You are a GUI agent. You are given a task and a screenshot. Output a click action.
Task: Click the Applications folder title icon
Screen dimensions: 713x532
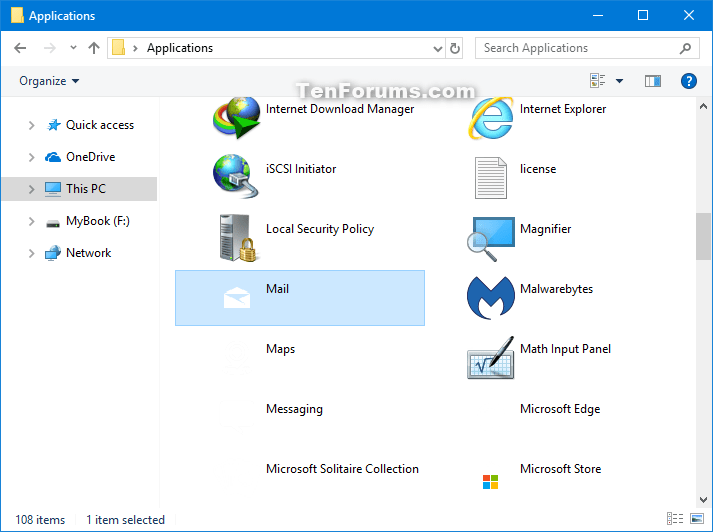17,15
